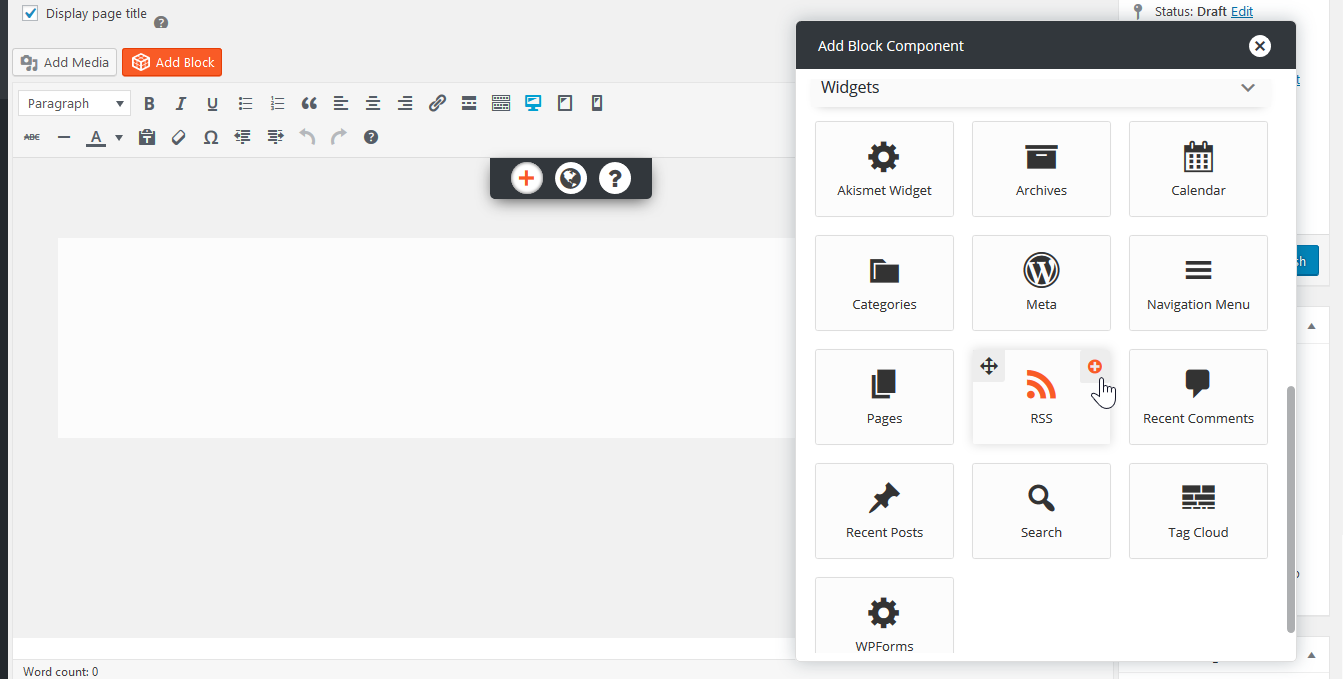Screen dimensions: 1343x679
Task: Select the Calendar widget block
Action: [x=1198, y=169]
